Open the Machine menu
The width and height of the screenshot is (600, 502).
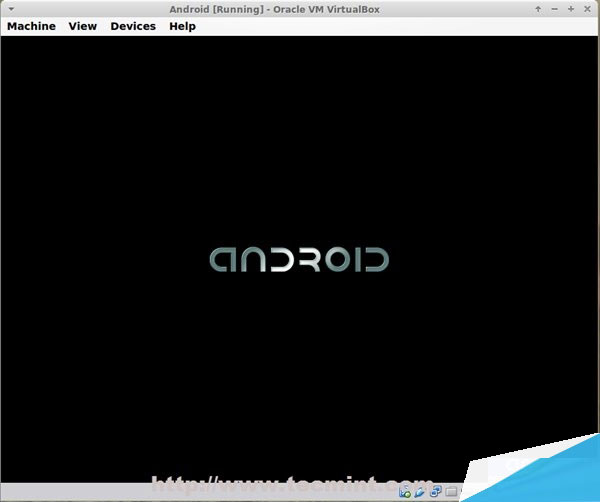pyautogui.click(x=31, y=26)
